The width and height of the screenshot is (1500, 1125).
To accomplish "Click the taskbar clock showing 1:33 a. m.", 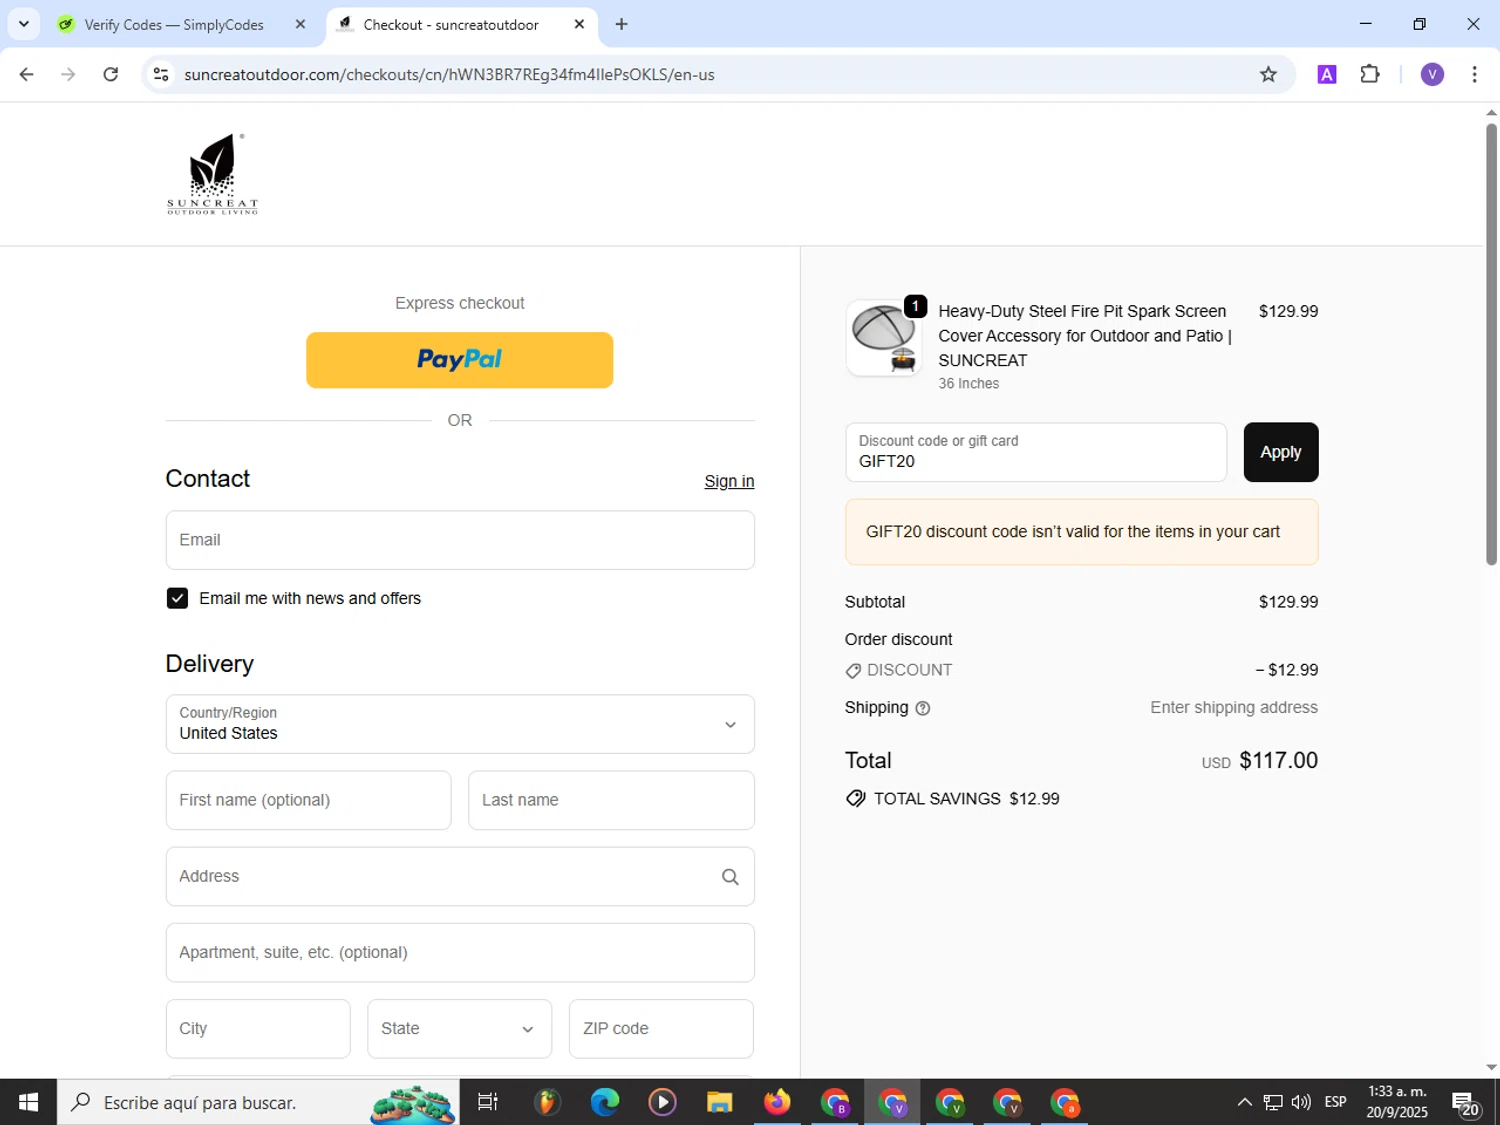I will tap(1397, 1102).
